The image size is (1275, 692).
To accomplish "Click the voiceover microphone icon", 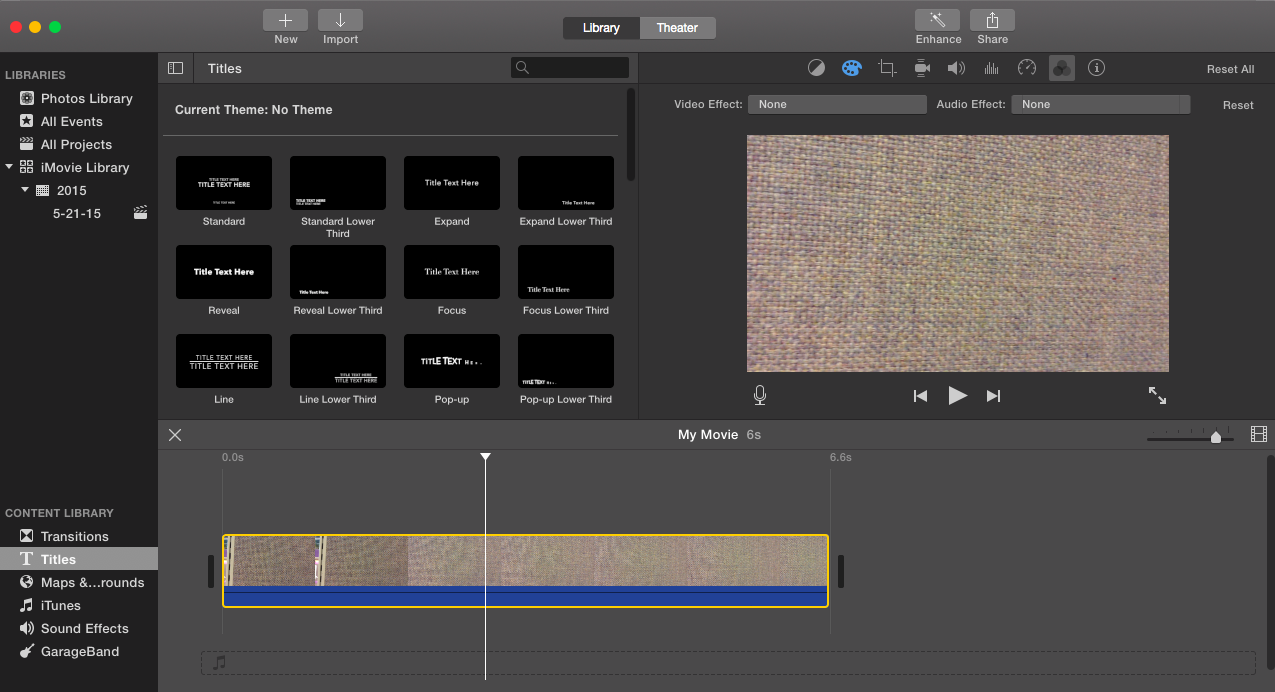I will point(760,396).
